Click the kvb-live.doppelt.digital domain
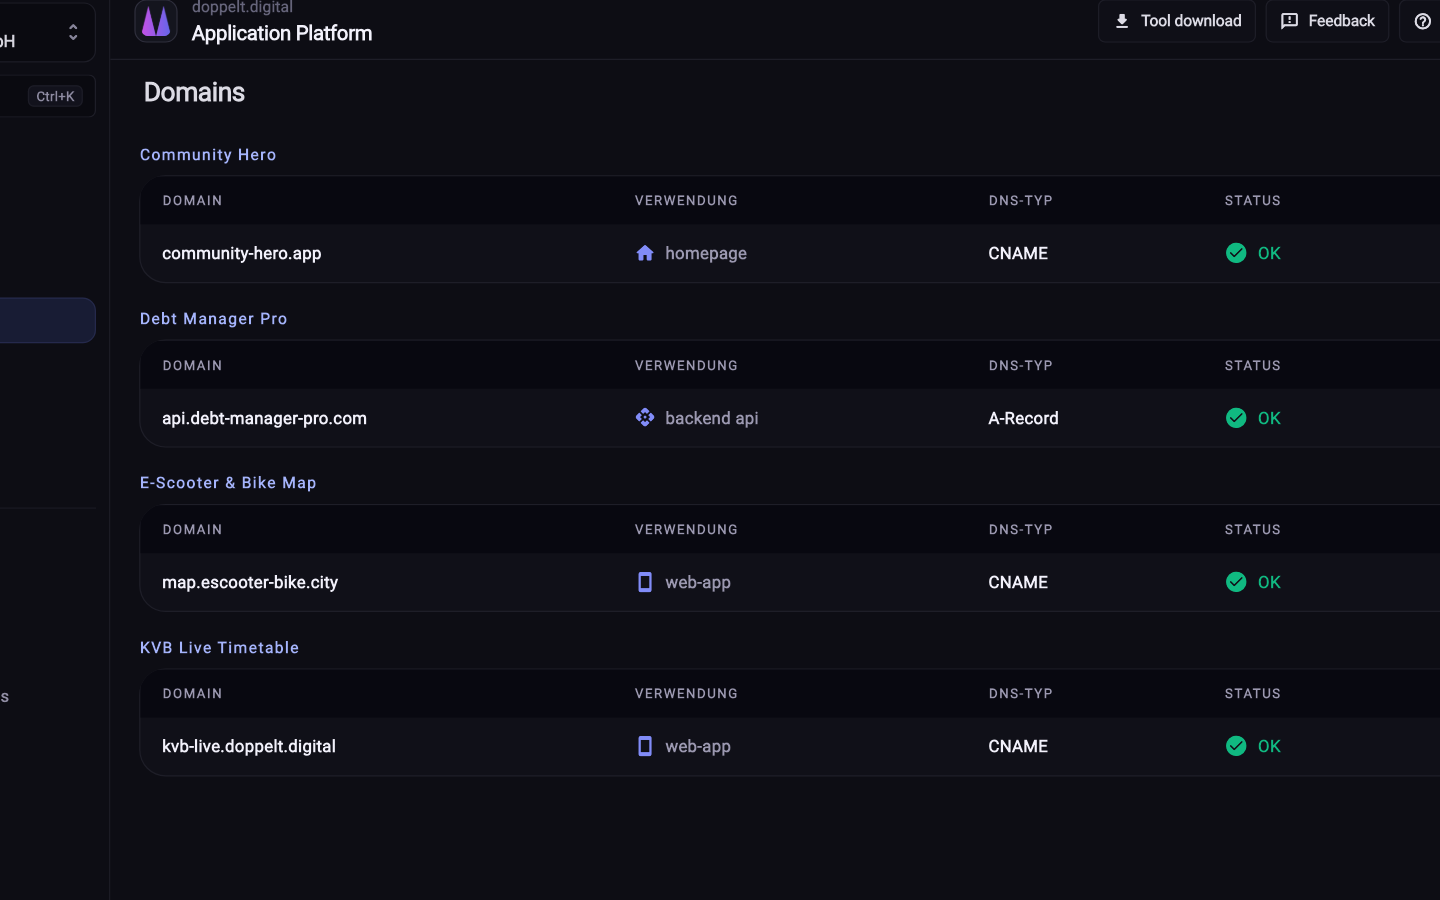1440x900 pixels. tap(249, 746)
